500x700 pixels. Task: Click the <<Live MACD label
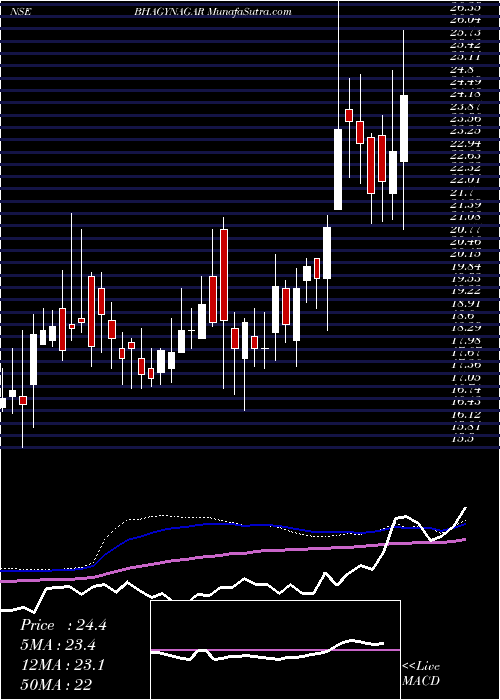point(421,674)
